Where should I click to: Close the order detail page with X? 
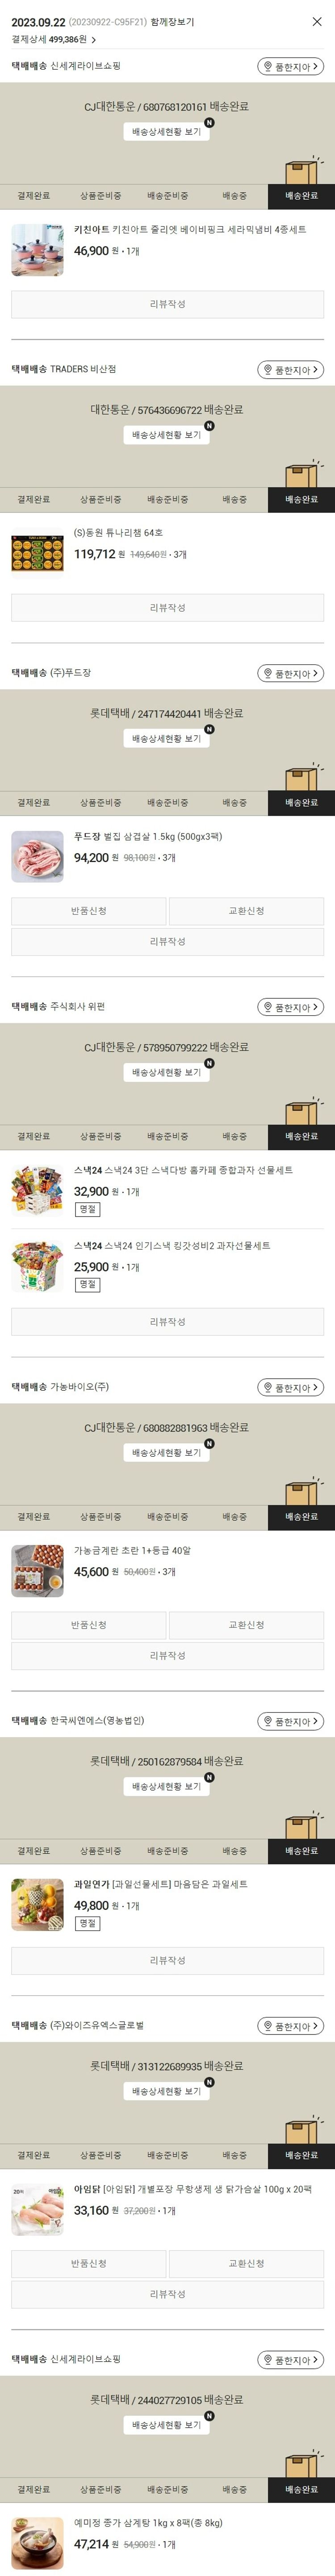[317, 21]
